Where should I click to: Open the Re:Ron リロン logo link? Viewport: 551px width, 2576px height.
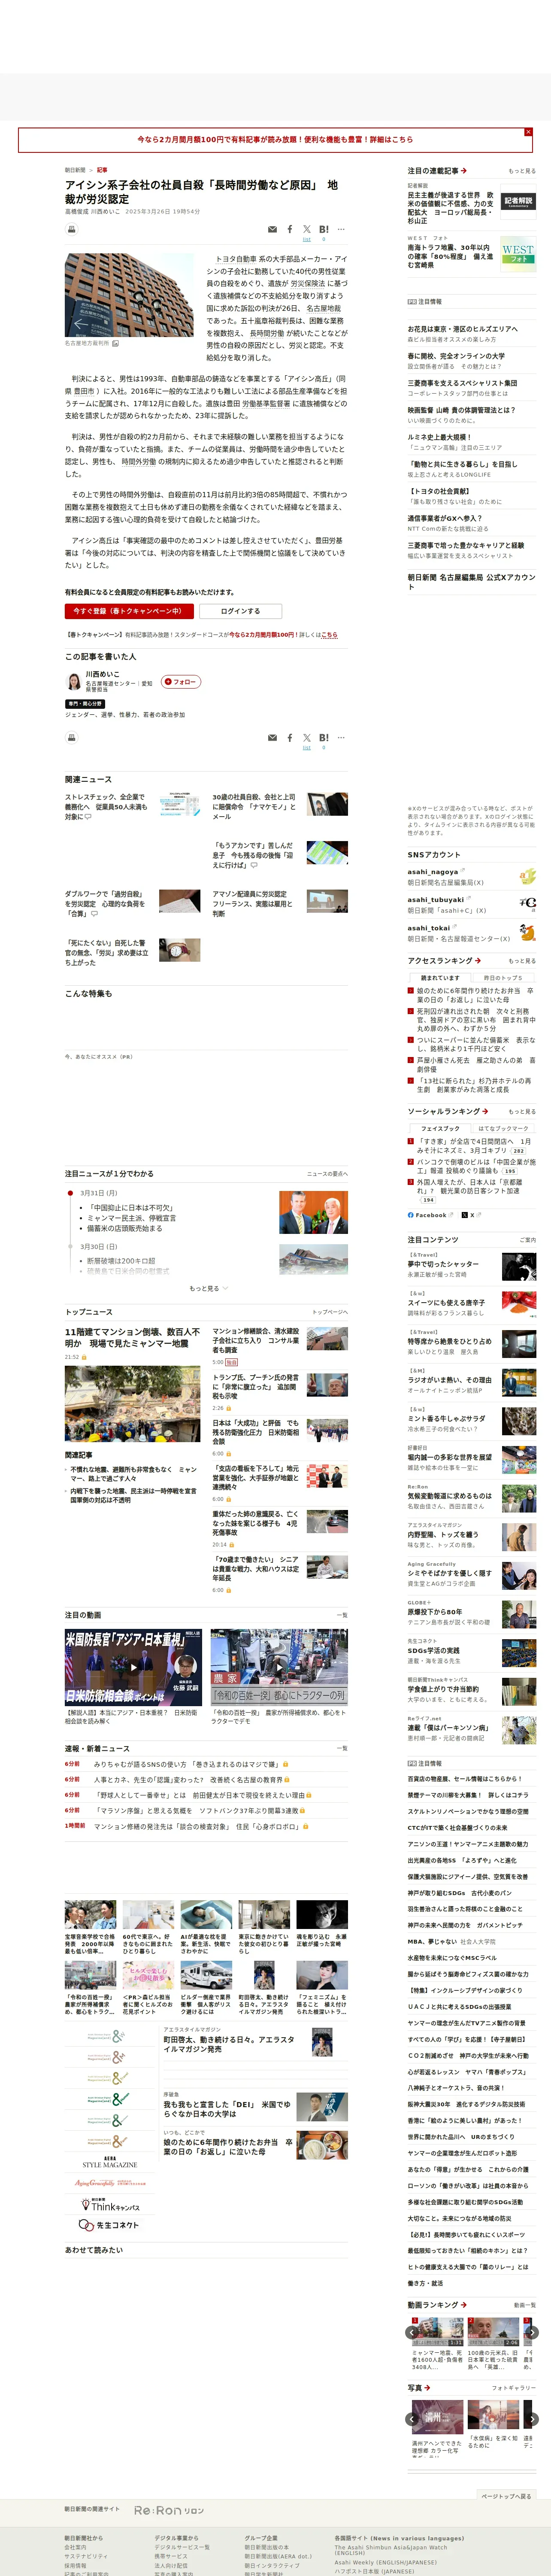(169, 2511)
